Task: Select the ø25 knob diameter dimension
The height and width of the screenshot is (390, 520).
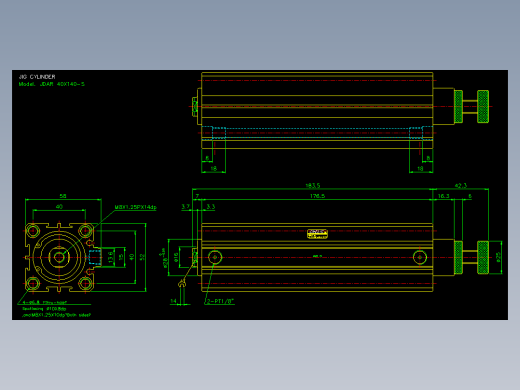Action: 498,257
